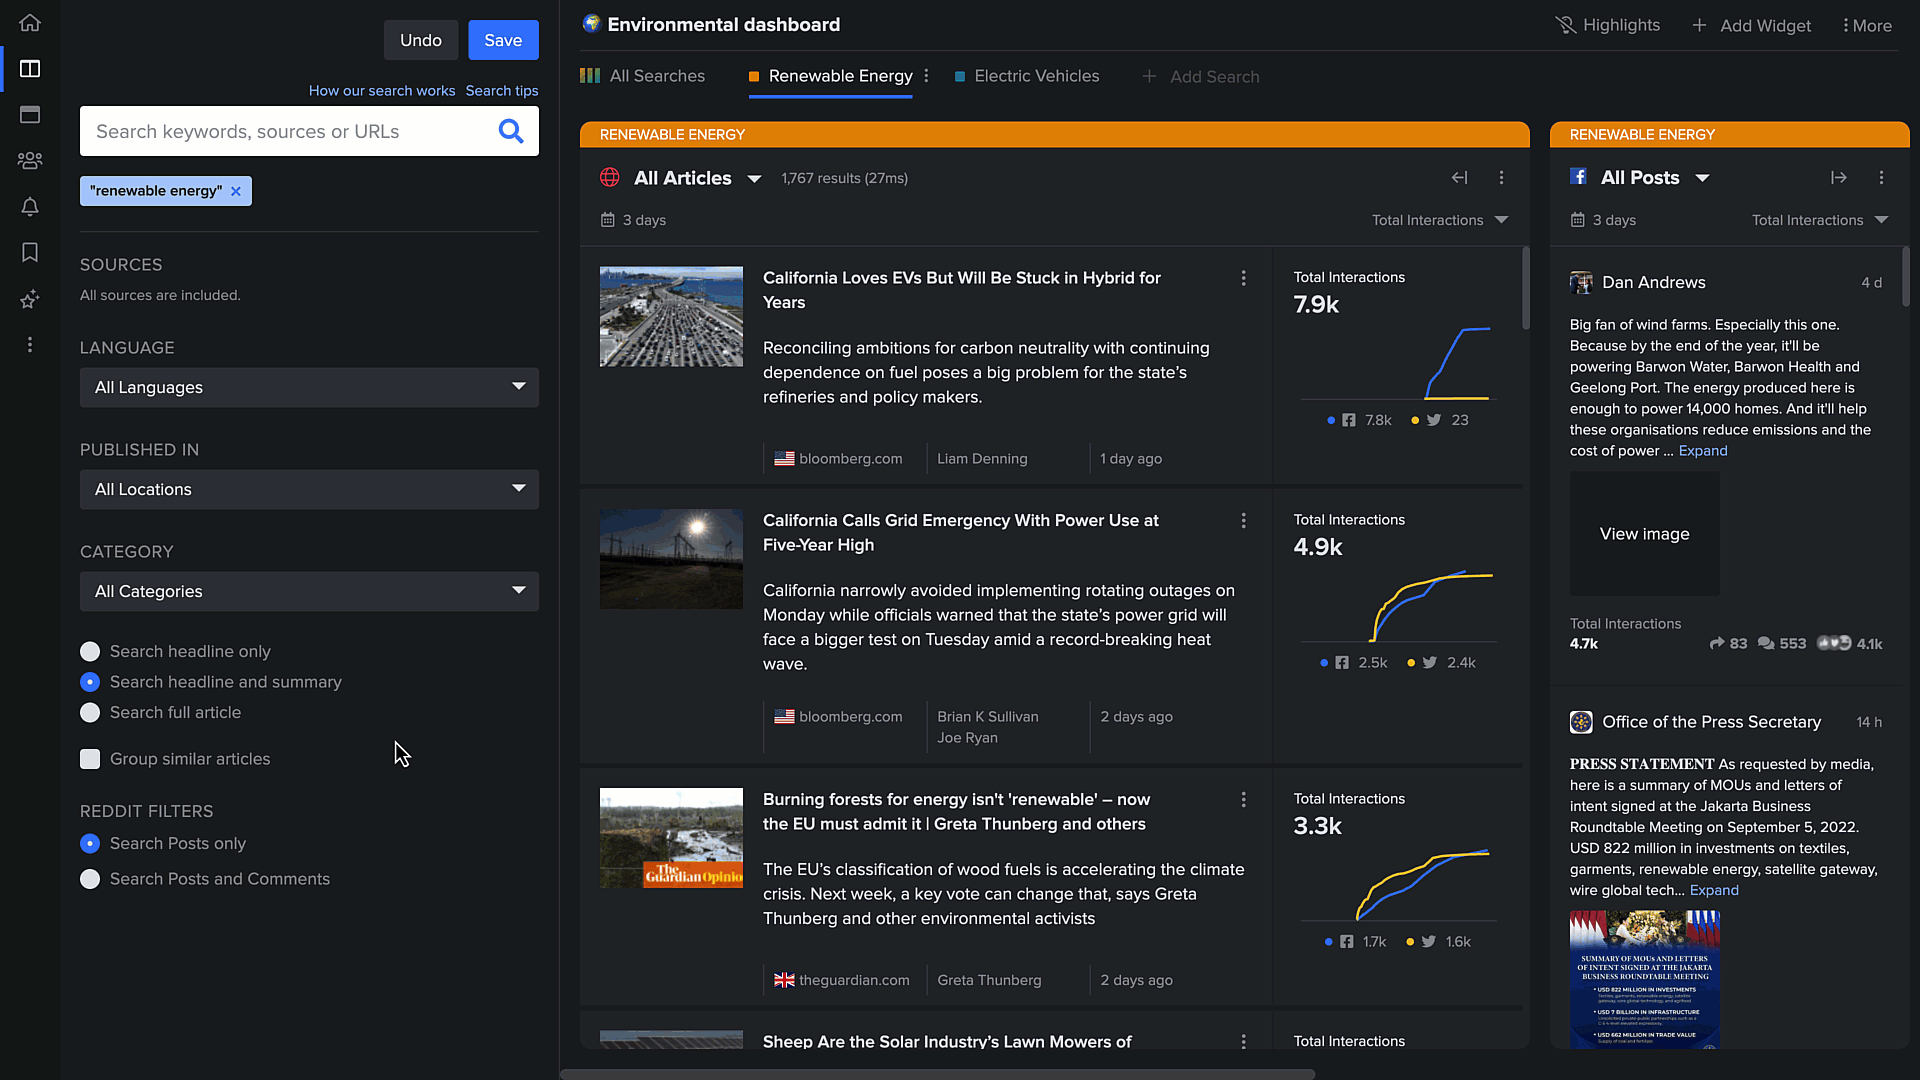1920x1080 pixels.
Task: Click the calendar icon in All Articles
Action: [x=607, y=220]
